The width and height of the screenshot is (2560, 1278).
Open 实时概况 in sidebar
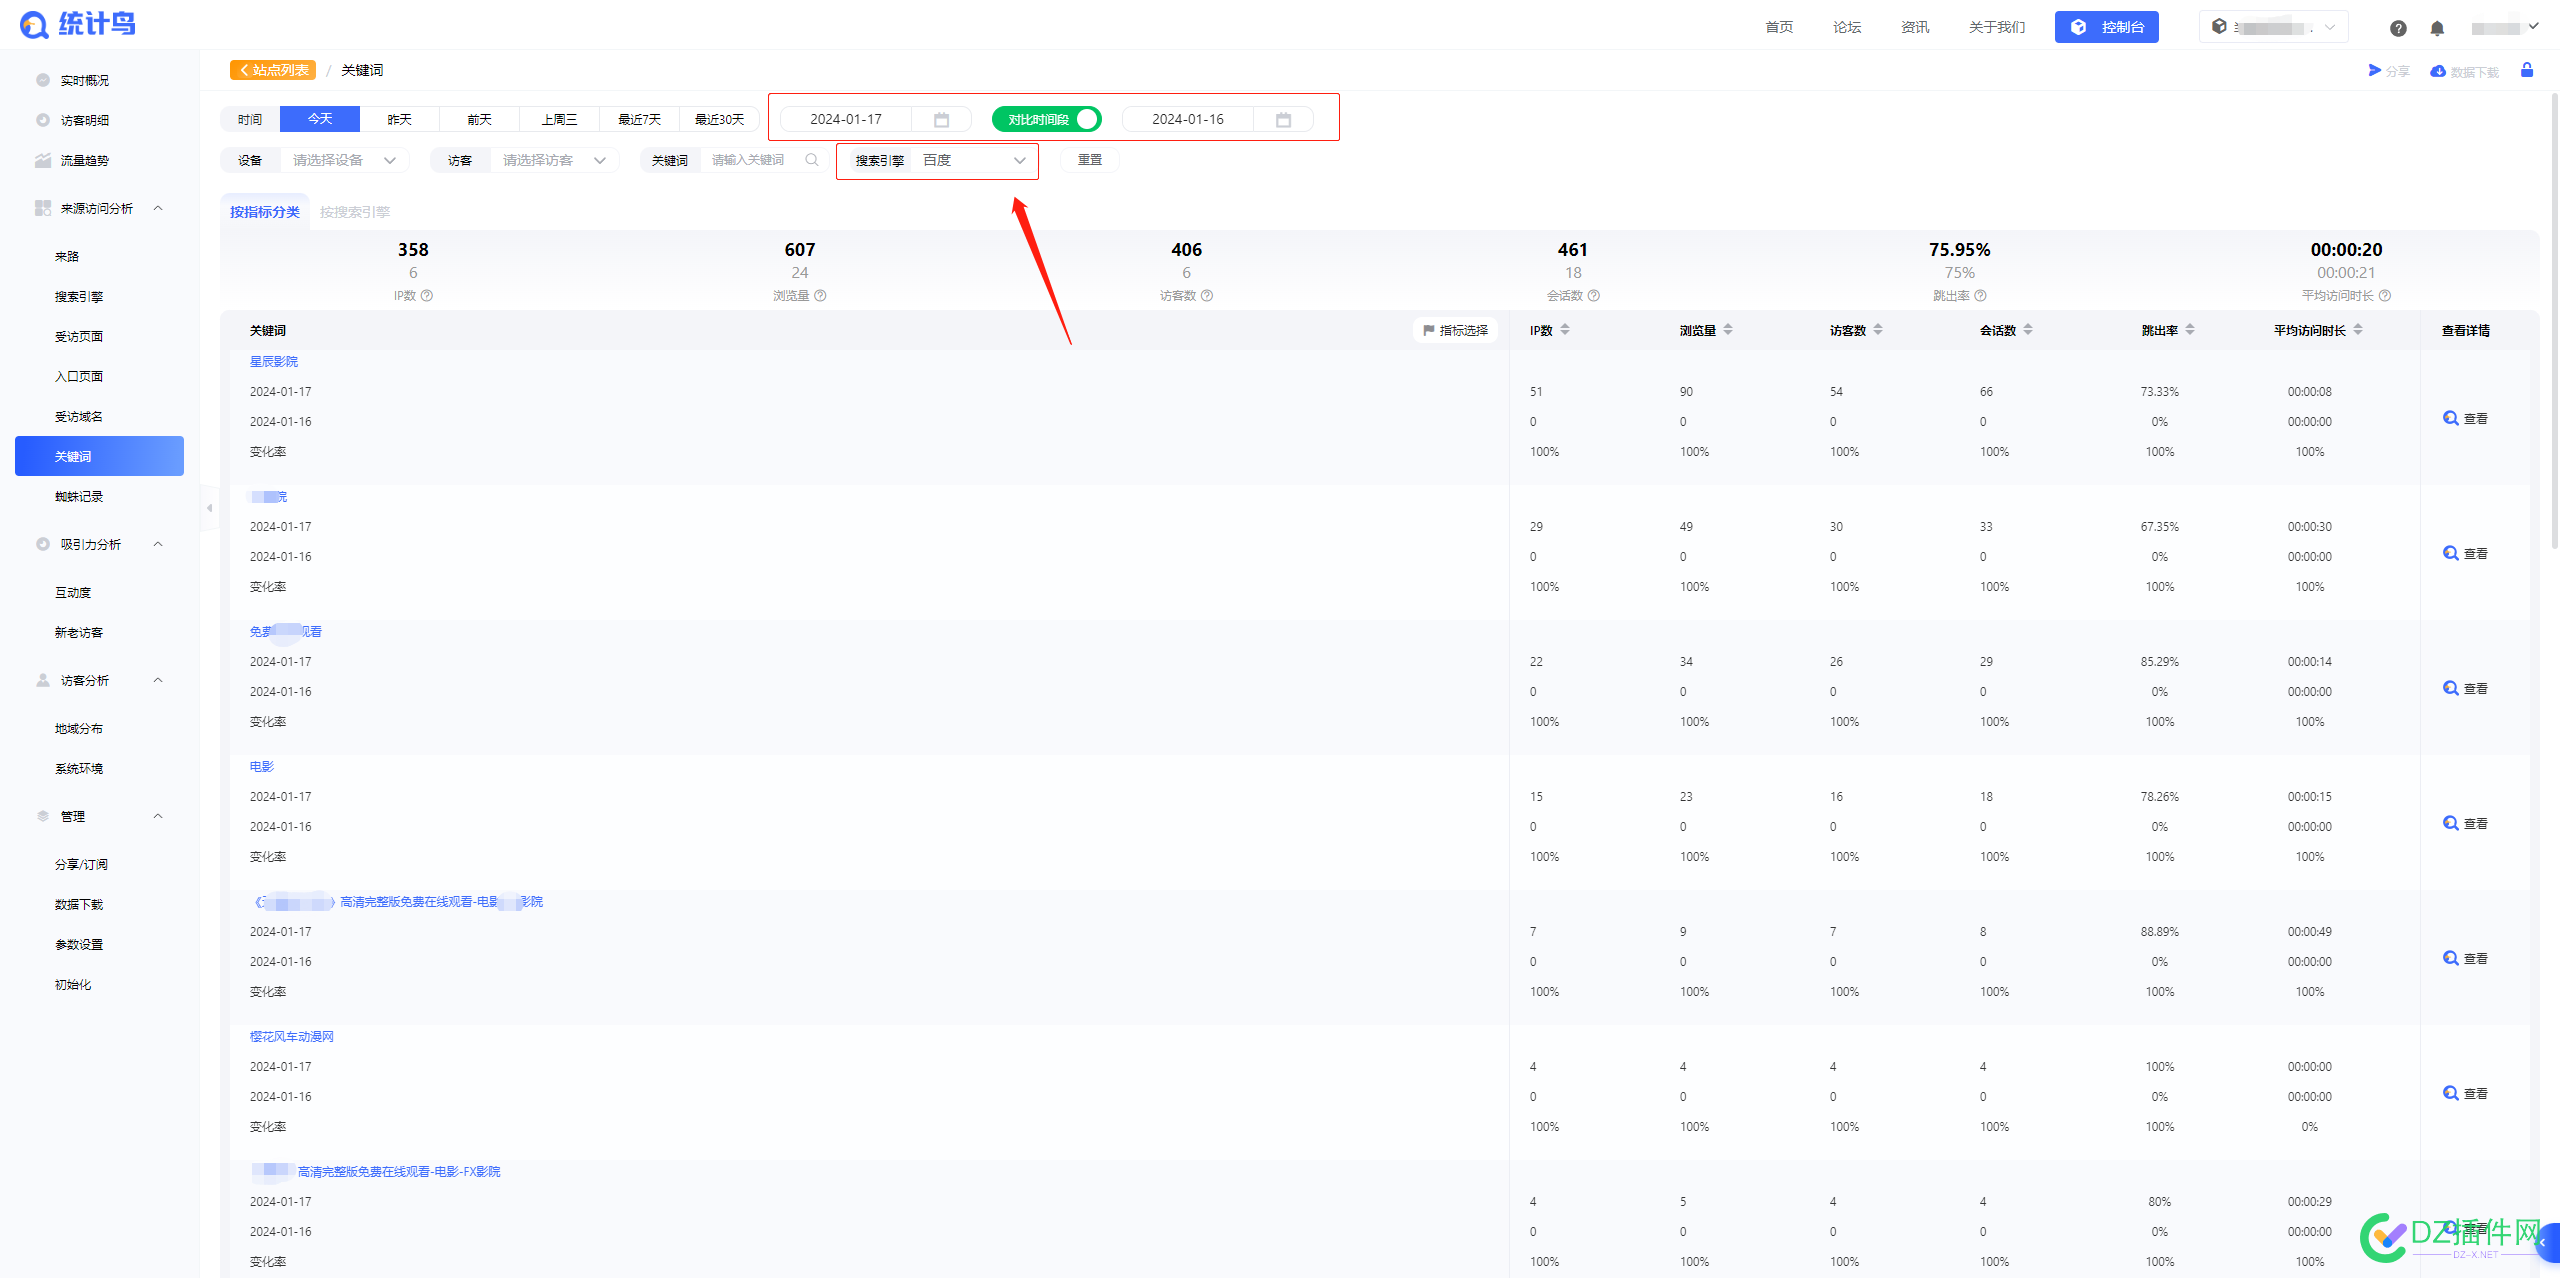(85, 80)
